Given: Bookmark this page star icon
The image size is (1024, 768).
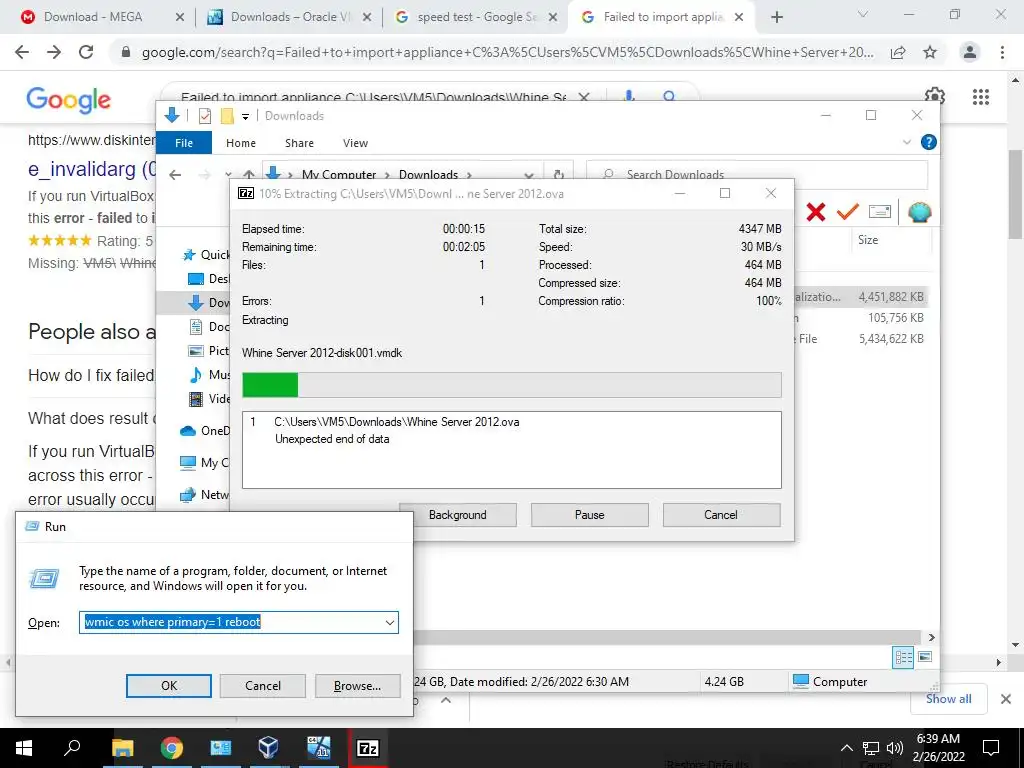Looking at the screenshot, I should tap(930, 52).
